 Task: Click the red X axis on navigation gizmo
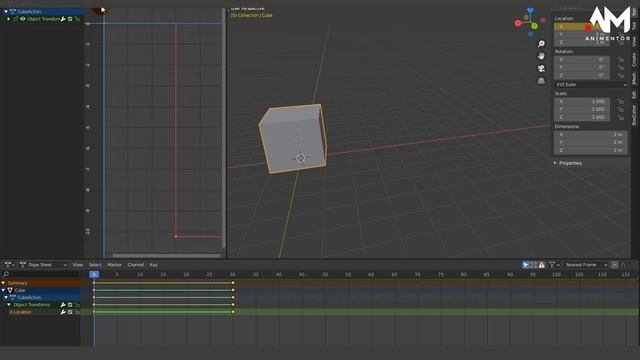[x=518, y=23]
